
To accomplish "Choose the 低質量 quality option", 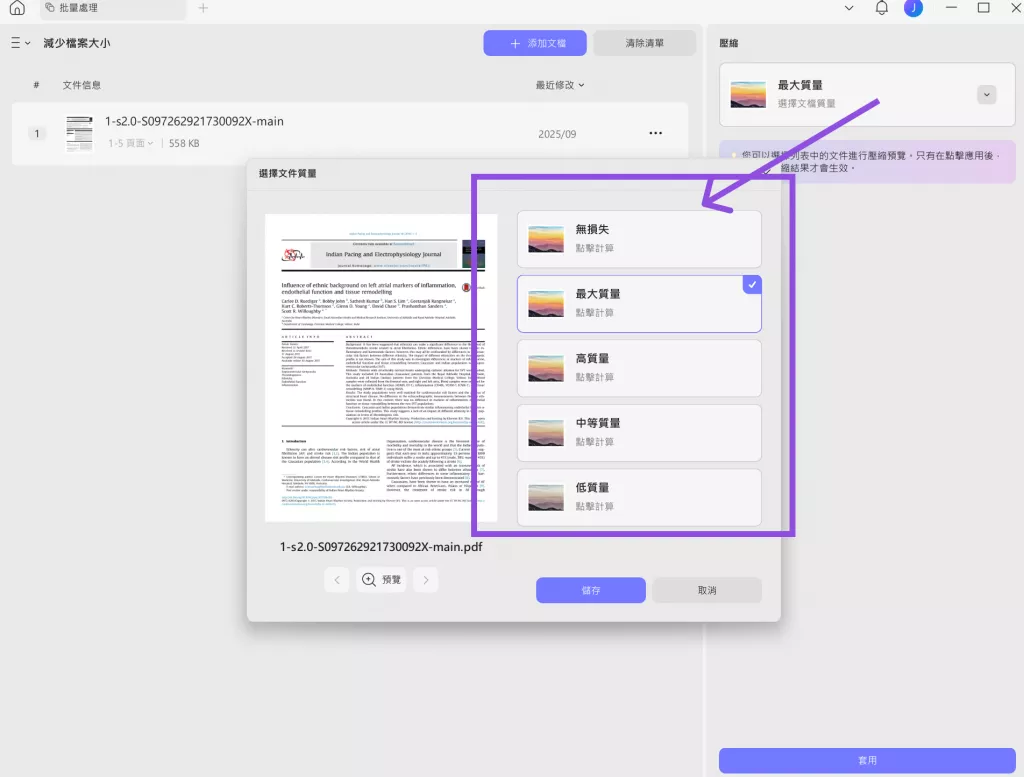I will 639,498.
